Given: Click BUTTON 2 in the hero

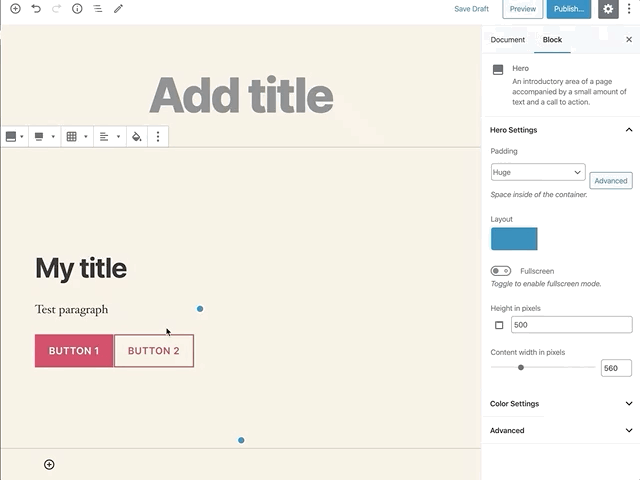Looking at the screenshot, I should click(x=154, y=351).
